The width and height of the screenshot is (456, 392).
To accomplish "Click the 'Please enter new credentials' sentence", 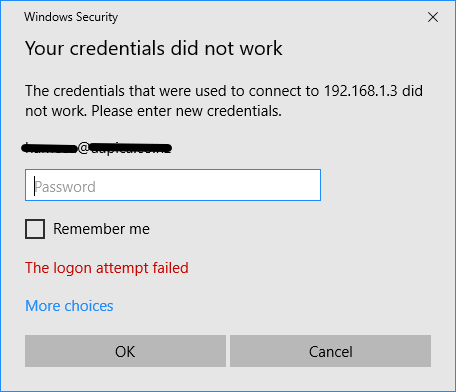I will 187,111.
